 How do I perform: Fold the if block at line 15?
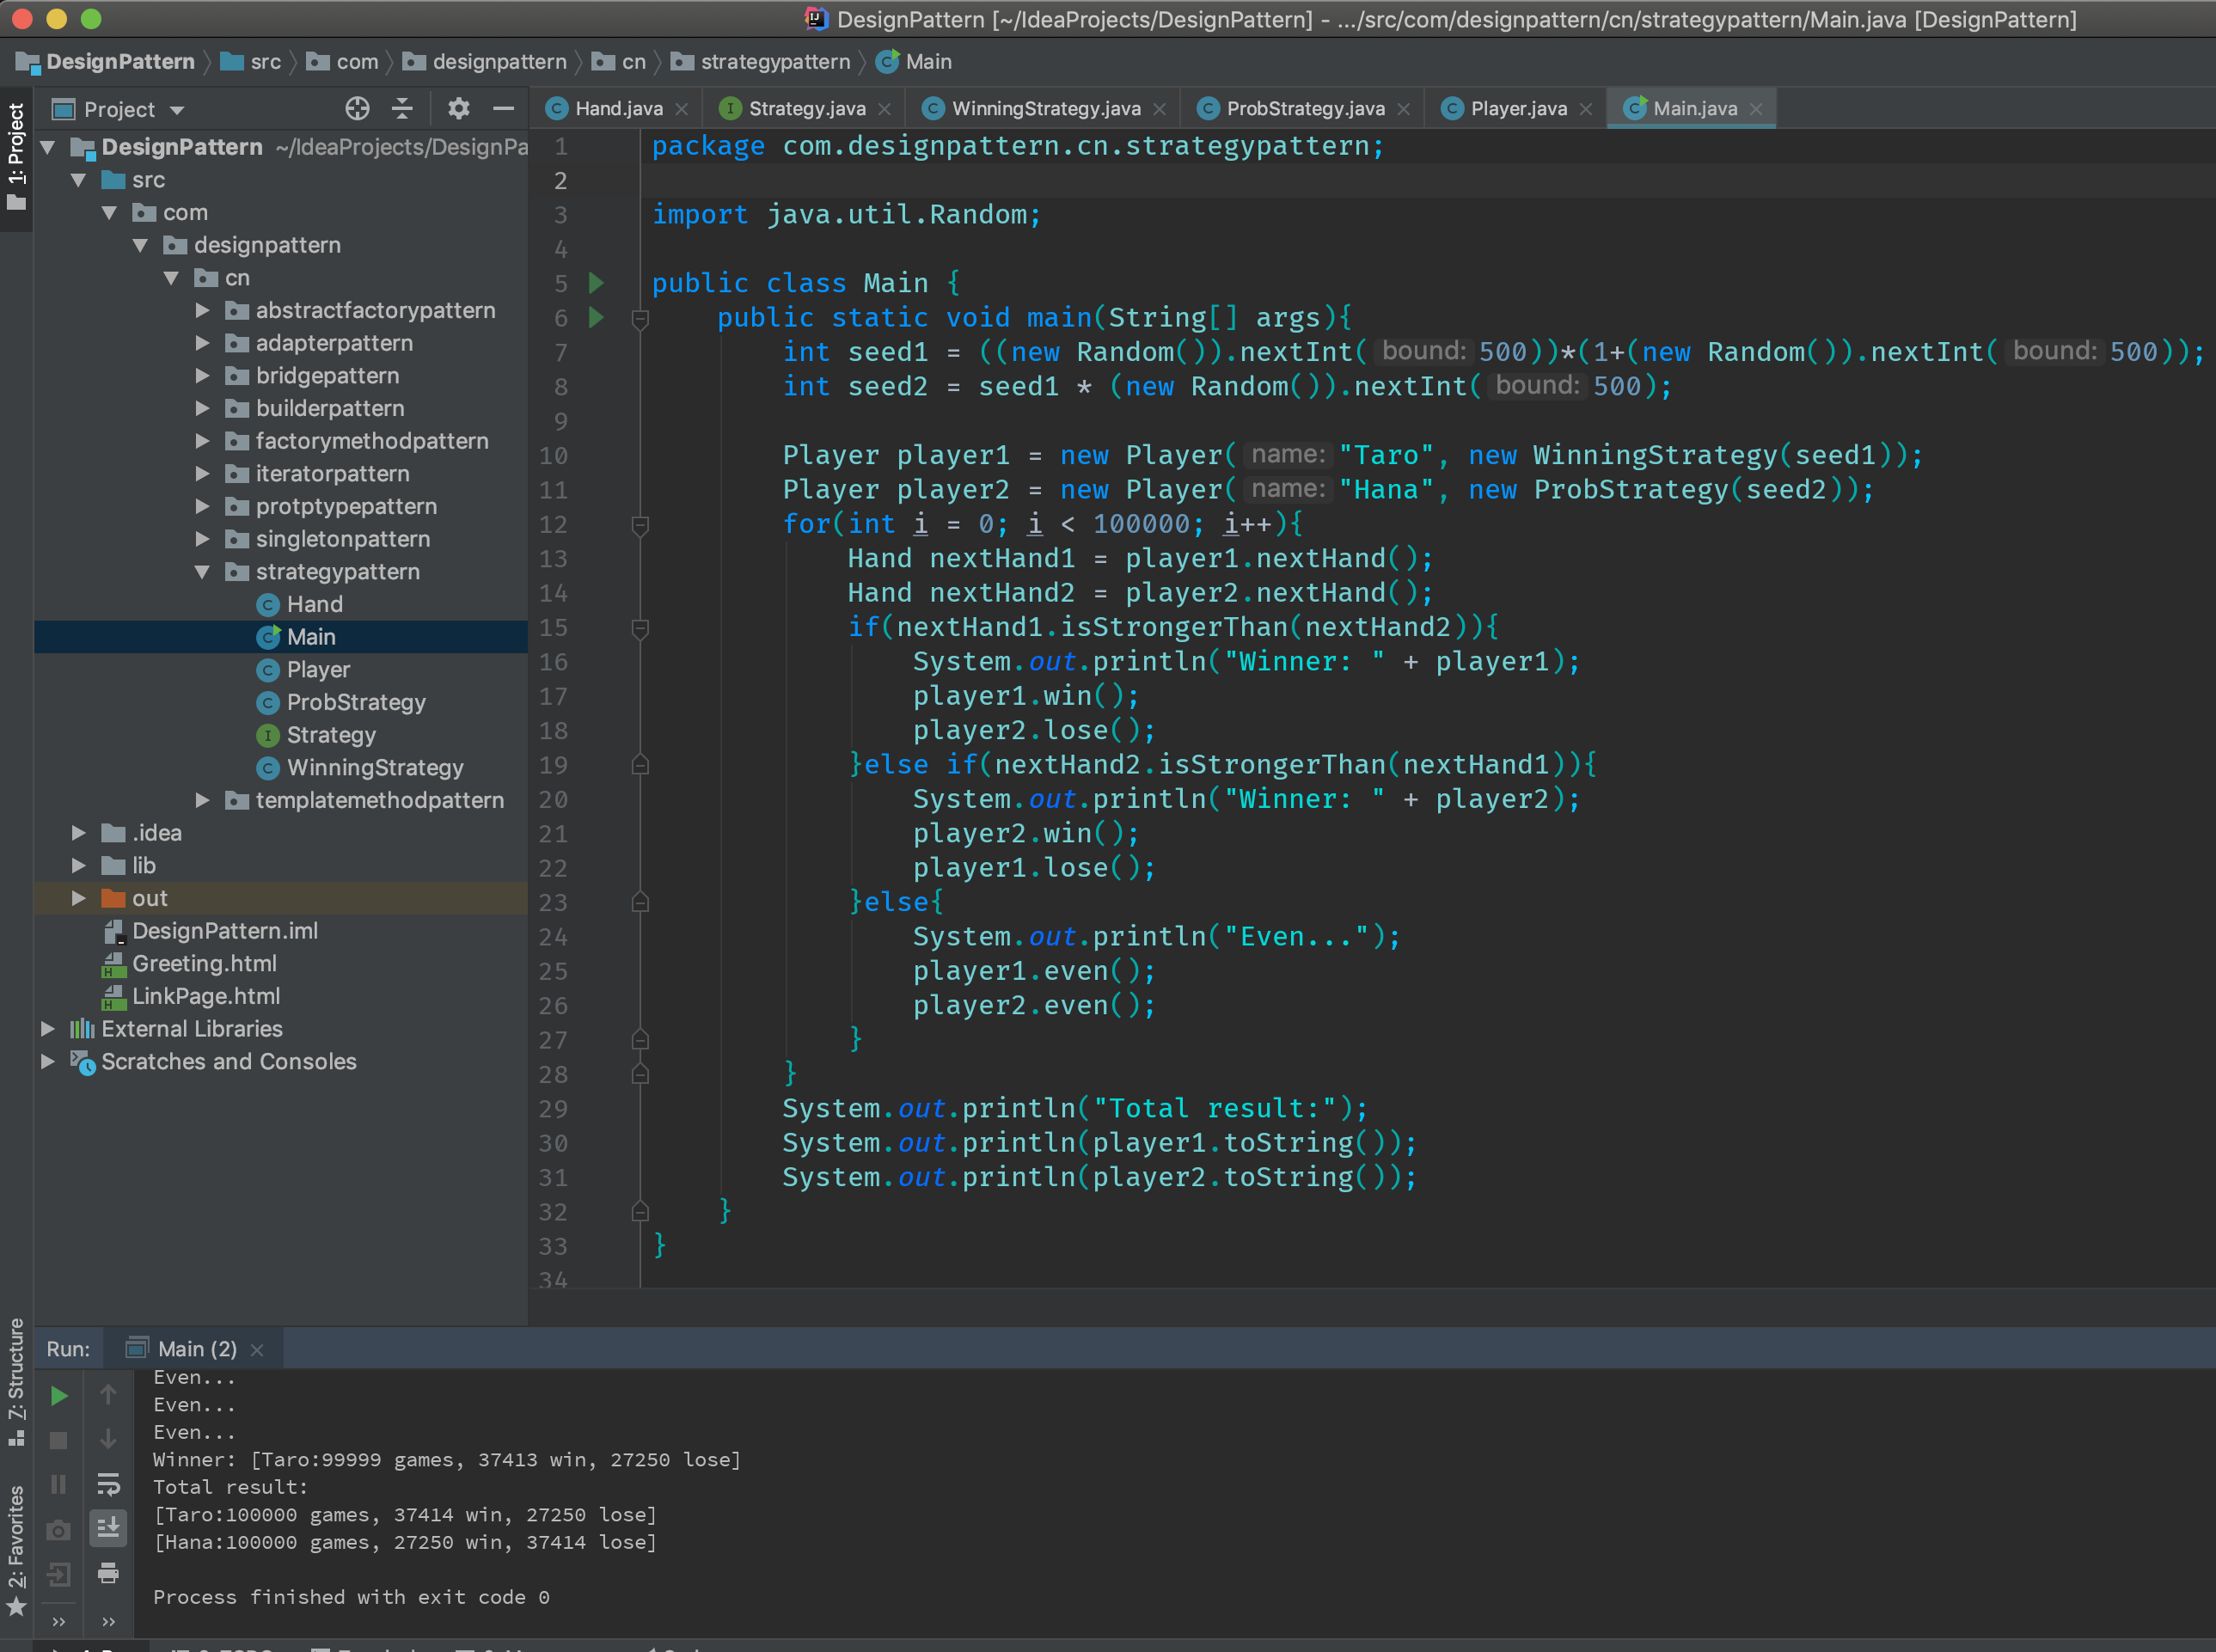641,628
